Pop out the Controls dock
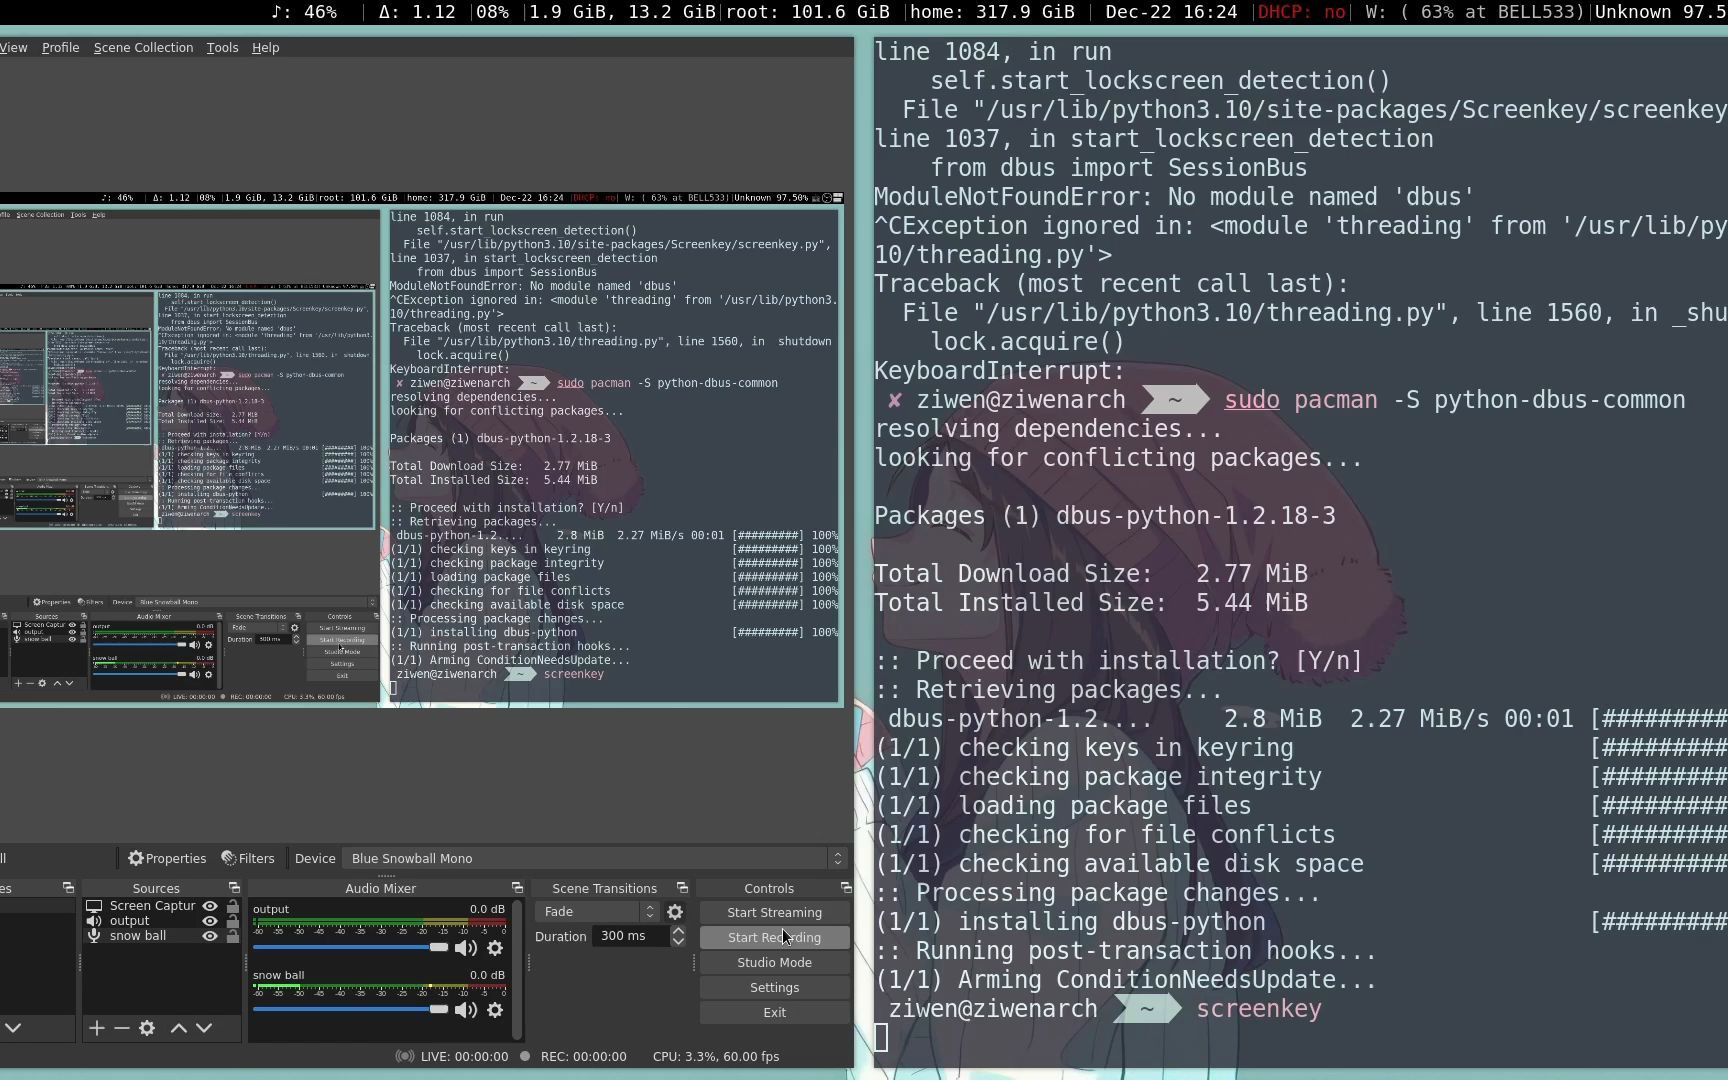Screen dimensions: 1728x1080 846,888
